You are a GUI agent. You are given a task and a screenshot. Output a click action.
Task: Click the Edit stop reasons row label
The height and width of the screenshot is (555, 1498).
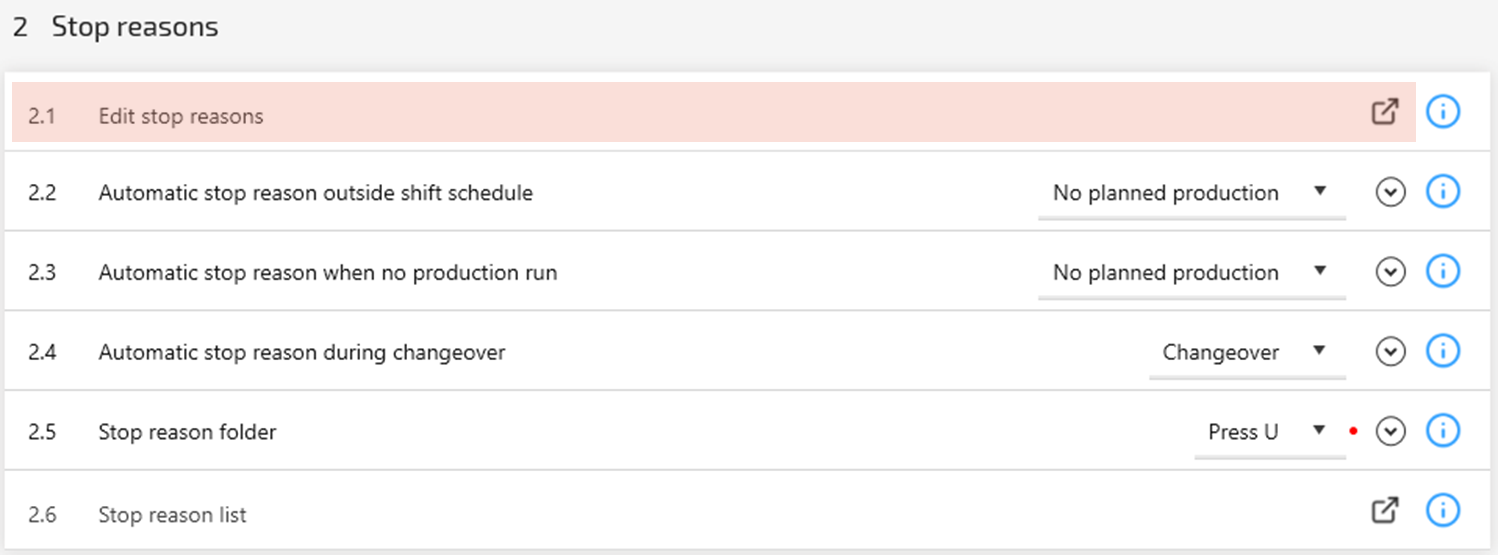(x=181, y=116)
